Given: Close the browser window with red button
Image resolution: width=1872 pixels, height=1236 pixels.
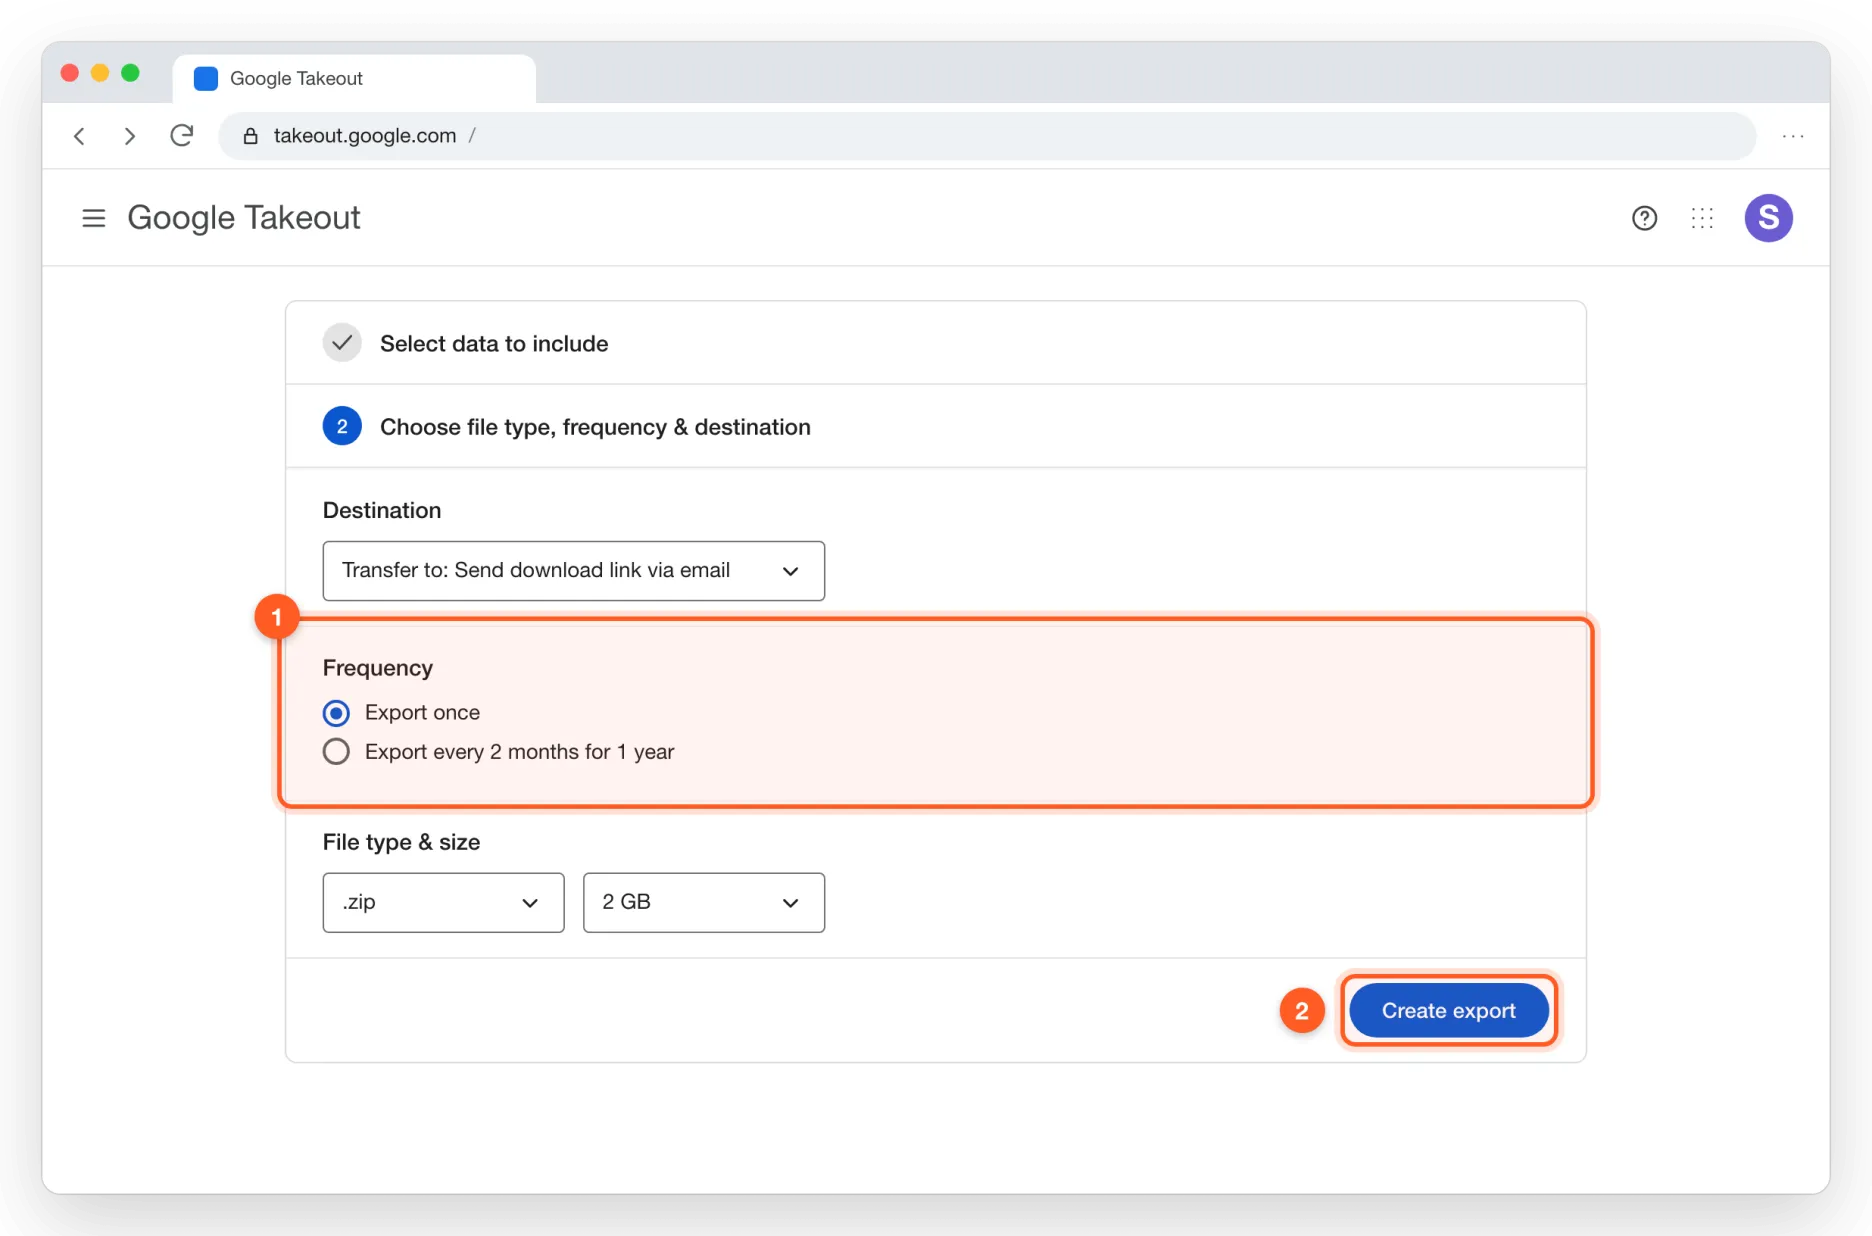Looking at the screenshot, I should pyautogui.click(x=70, y=73).
